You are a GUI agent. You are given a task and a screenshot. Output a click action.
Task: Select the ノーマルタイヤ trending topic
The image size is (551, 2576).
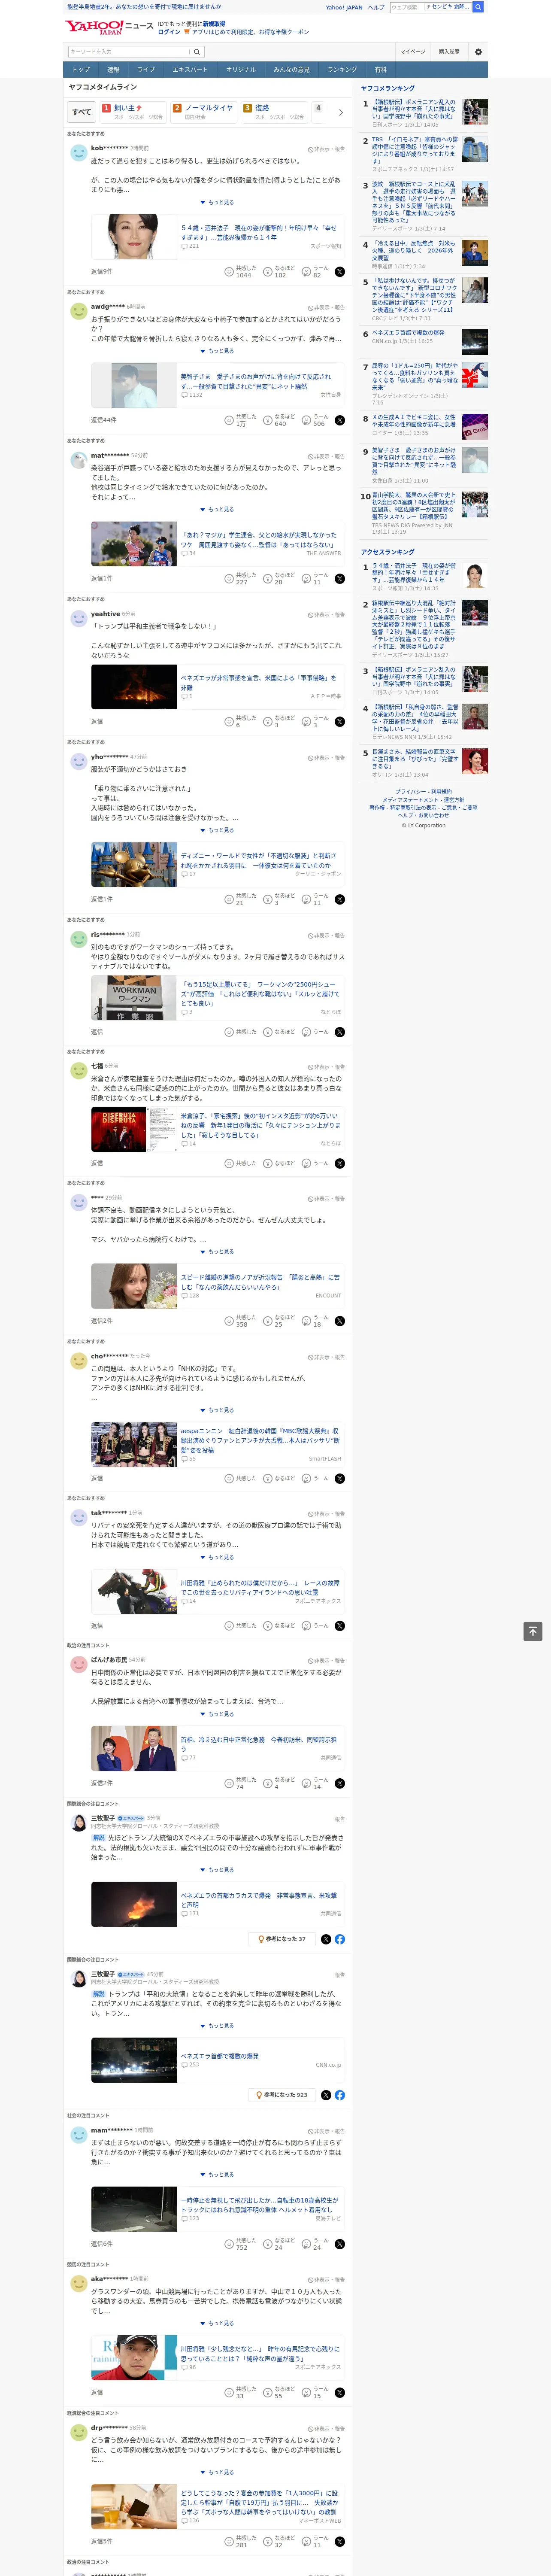pos(203,112)
